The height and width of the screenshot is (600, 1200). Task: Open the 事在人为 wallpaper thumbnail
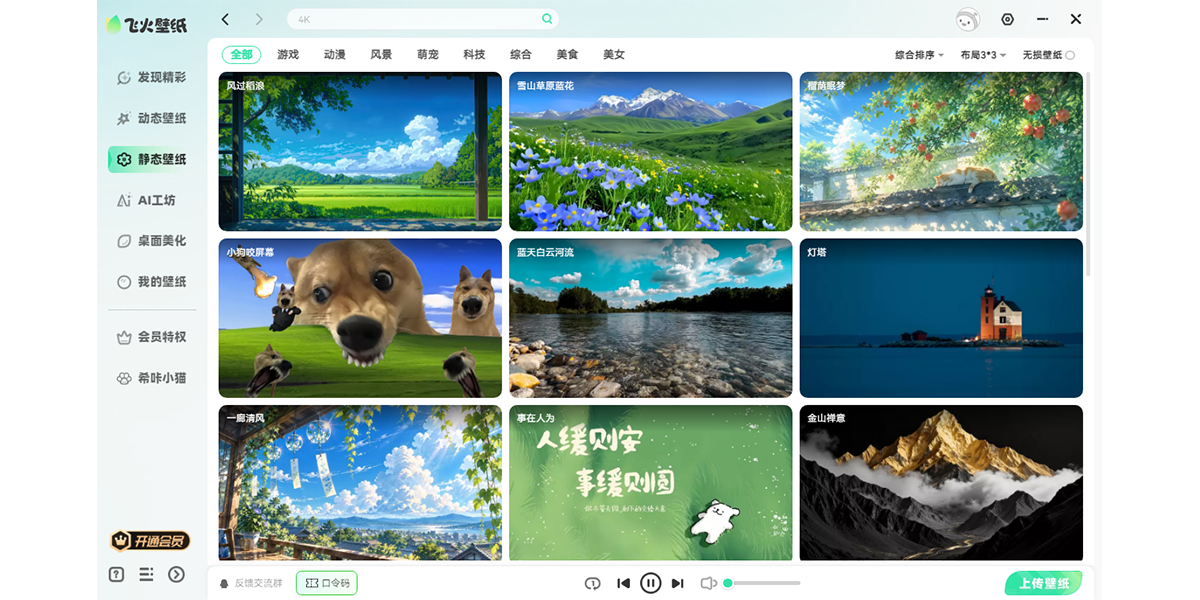(x=651, y=483)
